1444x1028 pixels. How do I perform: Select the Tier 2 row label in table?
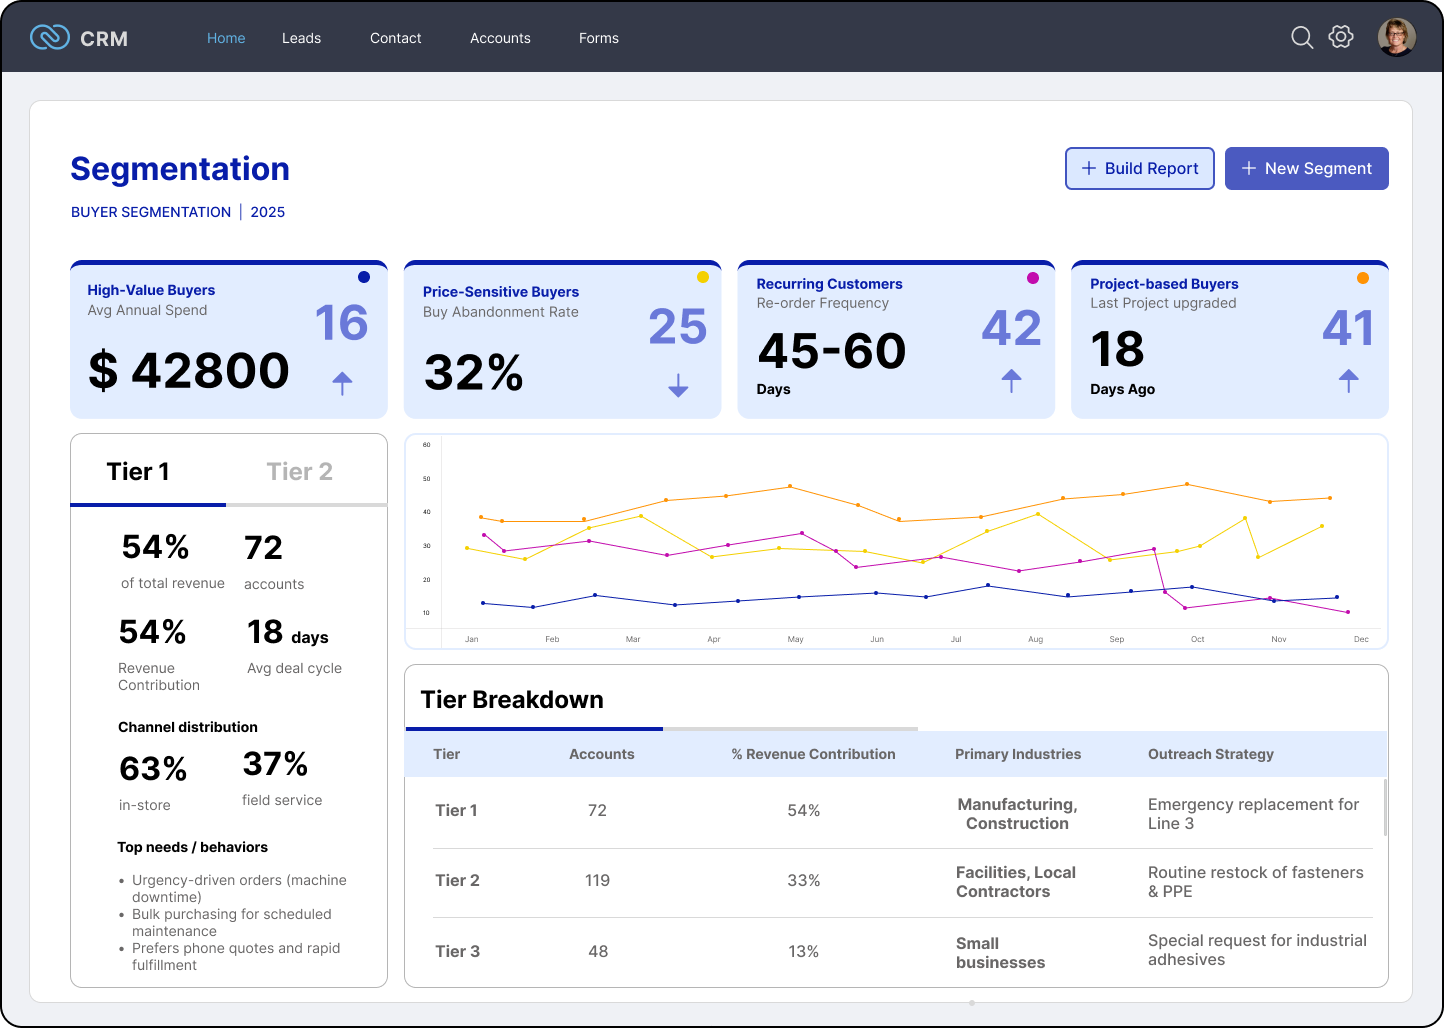click(457, 880)
